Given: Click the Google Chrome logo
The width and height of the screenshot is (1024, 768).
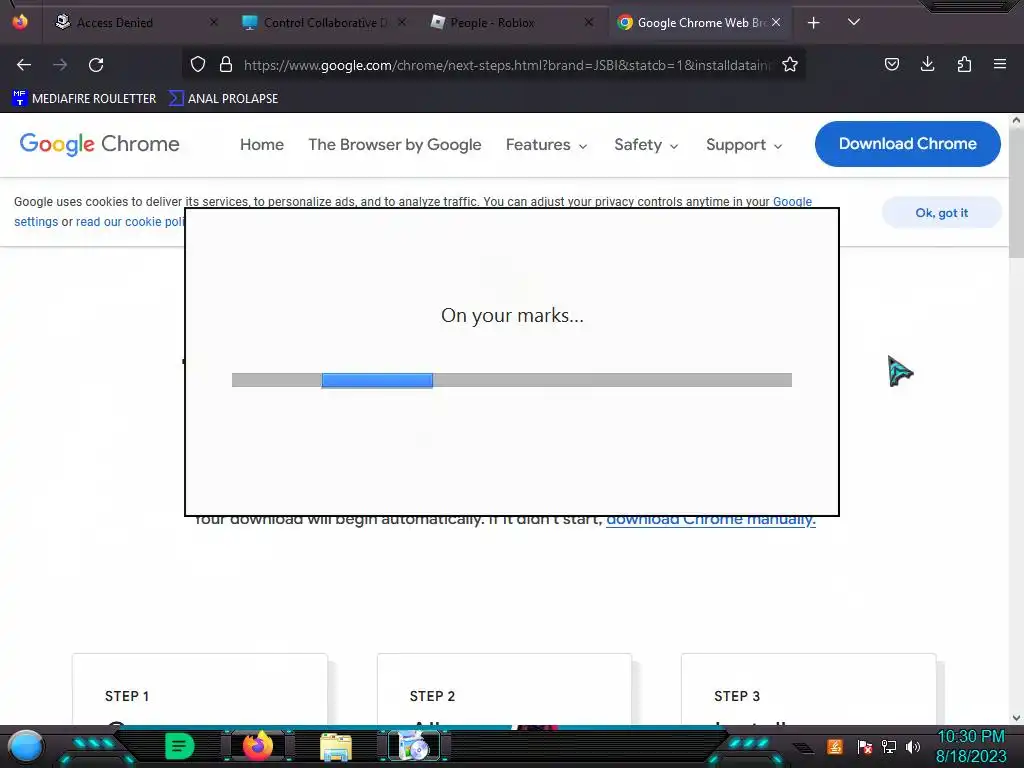Looking at the screenshot, I should point(99,144).
